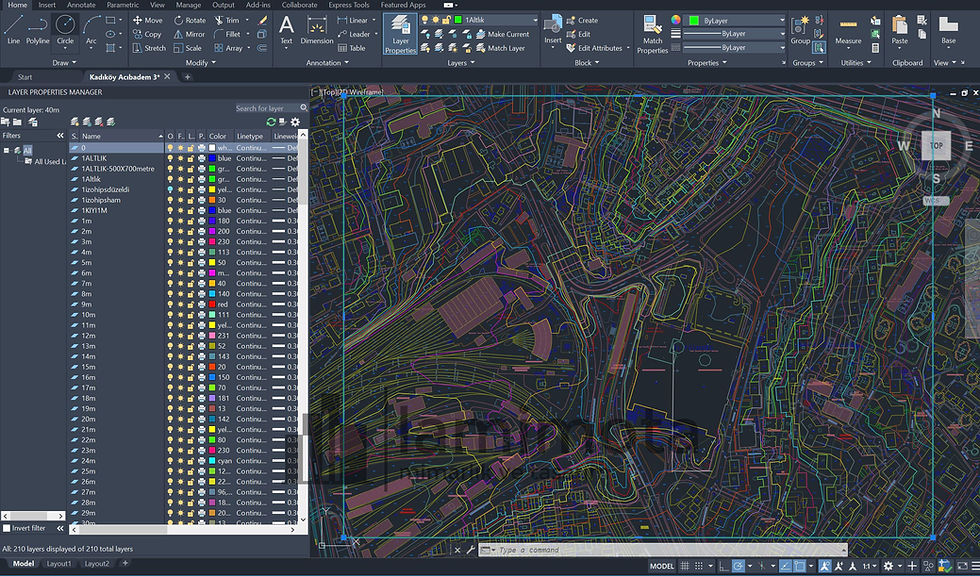Select the Dimension tool
This screenshot has height=576, width=980.
(x=317, y=30)
